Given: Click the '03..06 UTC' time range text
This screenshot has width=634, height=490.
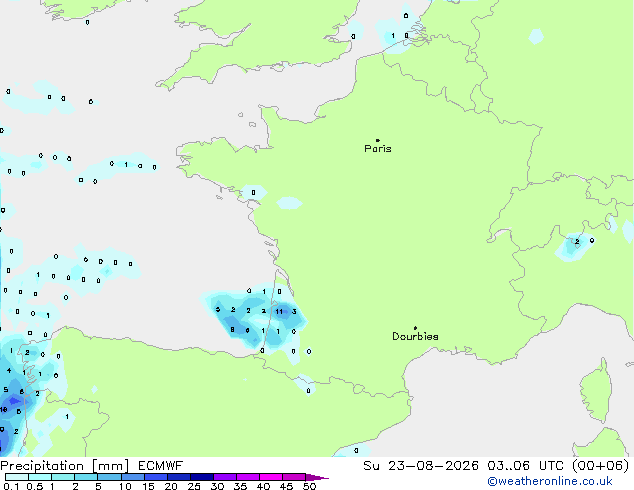Looking at the screenshot, I should (525, 466).
